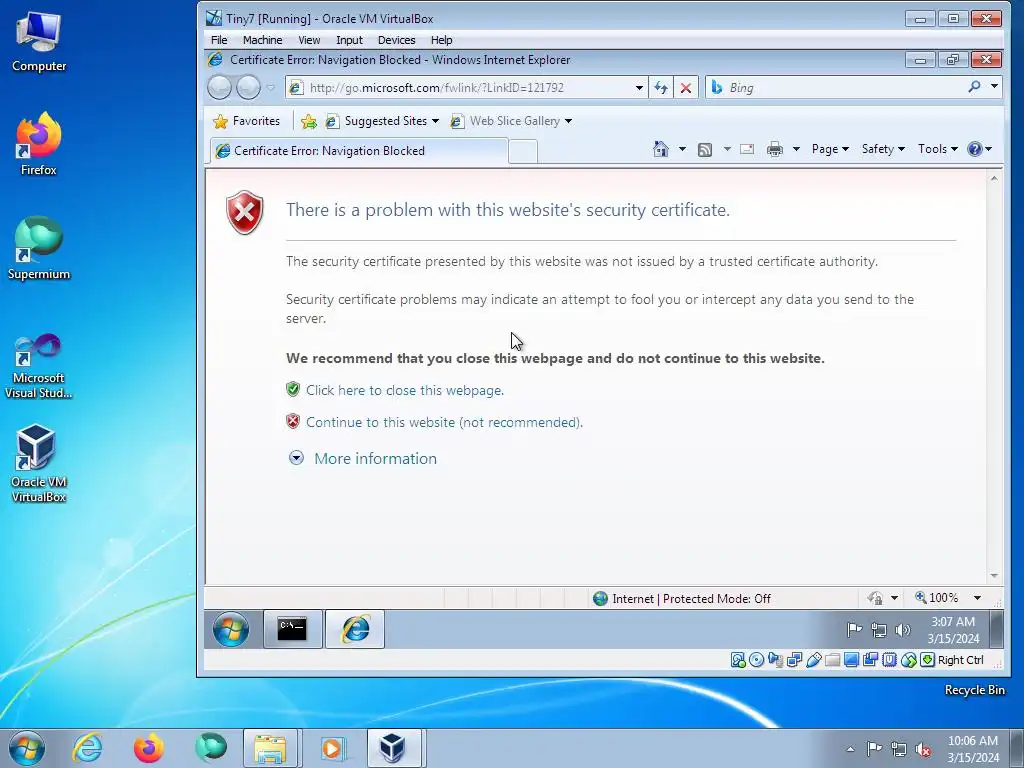1024x768 pixels.
Task: Click the empty new tab button
Action: [522, 152]
